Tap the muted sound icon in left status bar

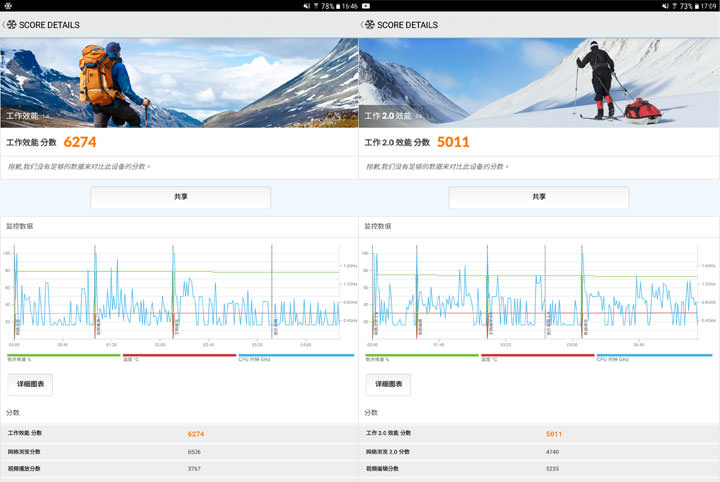pos(304,6)
